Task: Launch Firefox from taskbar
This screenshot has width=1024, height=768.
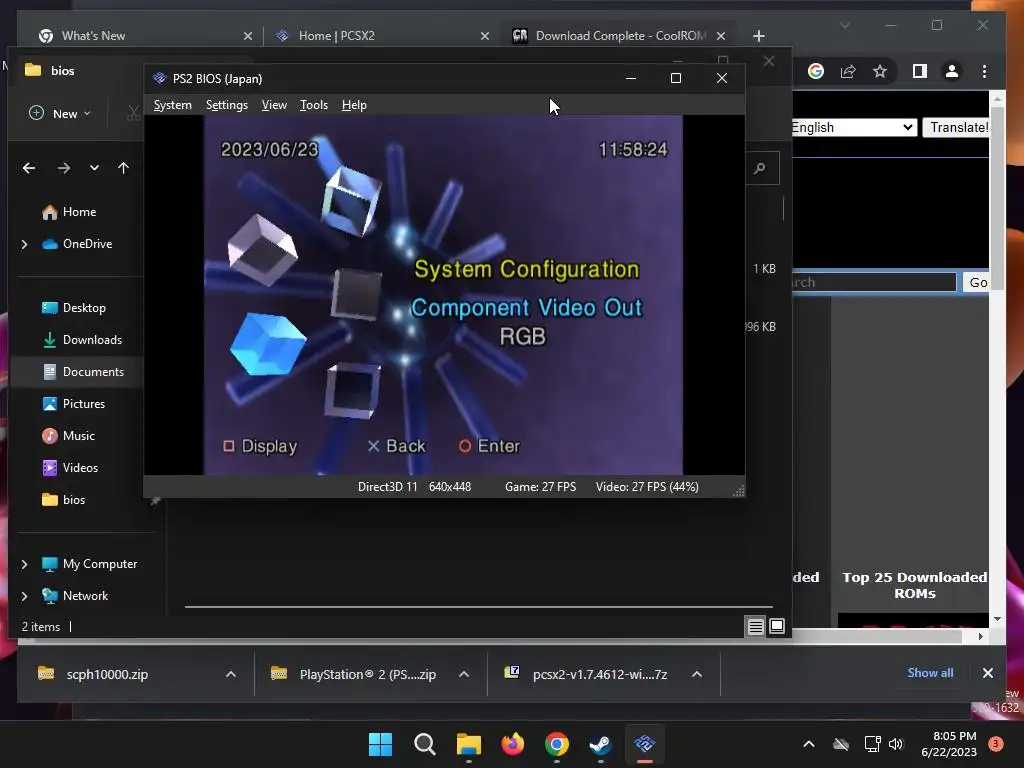Action: pyautogui.click(x=513, y=744)
